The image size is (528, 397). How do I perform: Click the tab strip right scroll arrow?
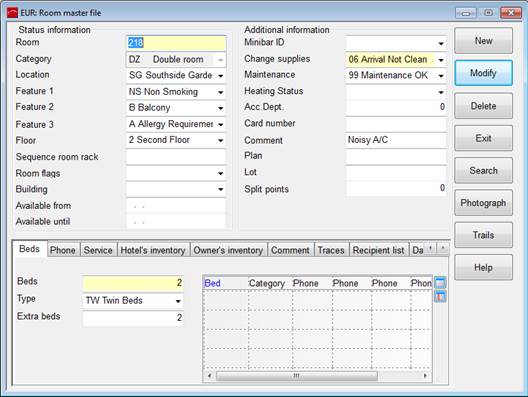tap(443, 249)
